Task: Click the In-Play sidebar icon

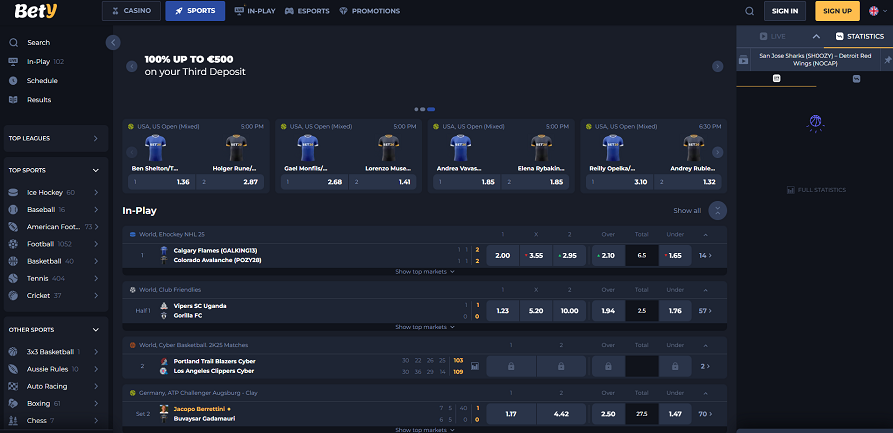Action: (x=13, y=62)
